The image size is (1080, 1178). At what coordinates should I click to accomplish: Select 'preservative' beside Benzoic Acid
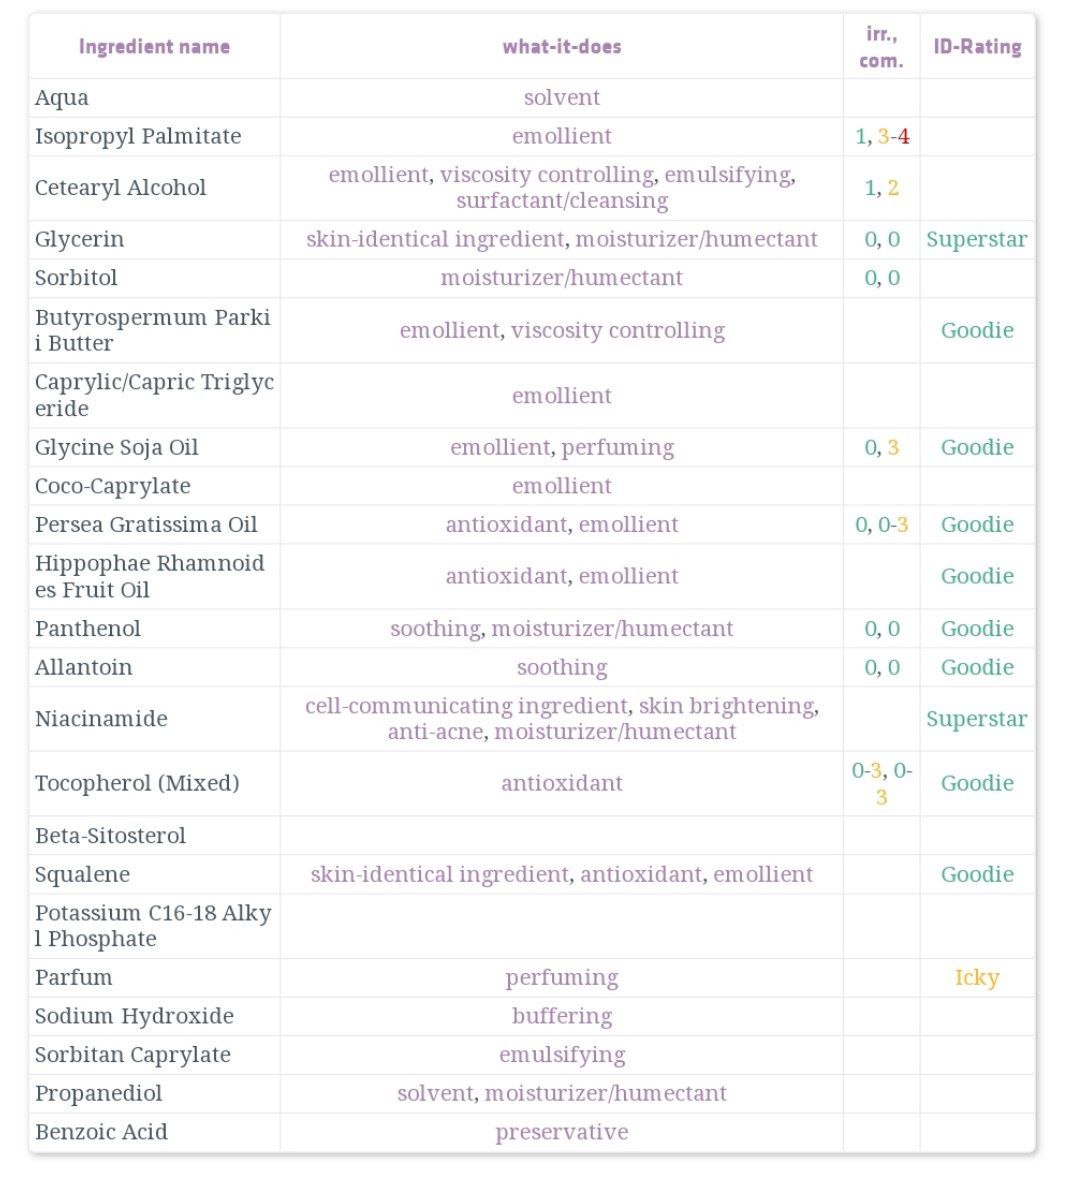562,1132
